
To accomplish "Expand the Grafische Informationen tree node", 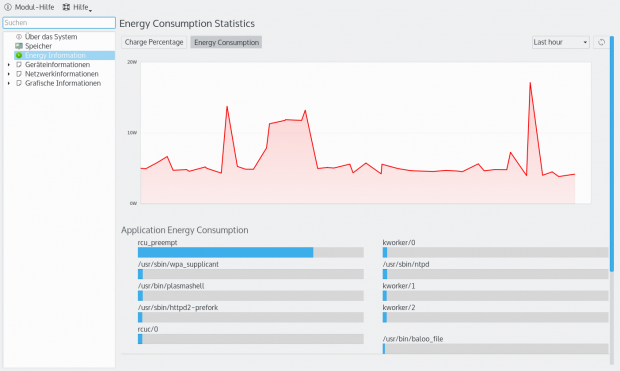I will 9,83.
